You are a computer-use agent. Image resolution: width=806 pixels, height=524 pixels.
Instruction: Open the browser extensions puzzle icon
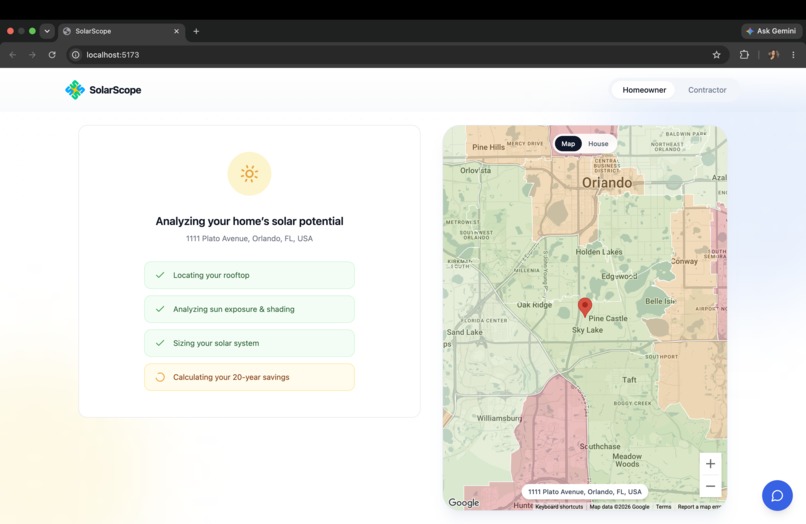point(744,55)
